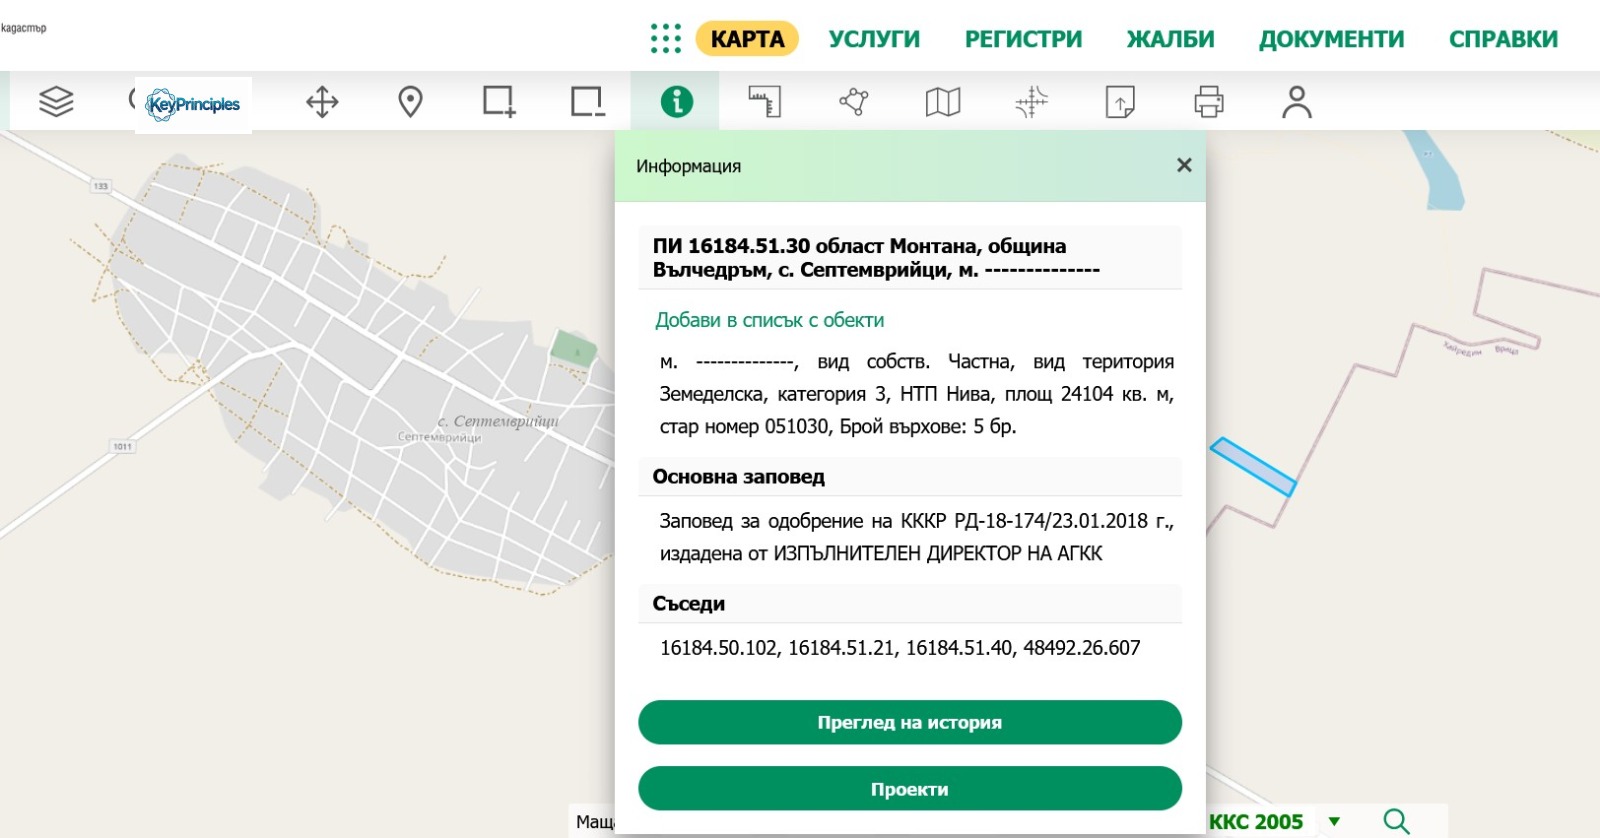1600x838 pixels.
Task: Select the coordinate crosshair tool
Action: pyautogui.click(x=1031, y=102)
